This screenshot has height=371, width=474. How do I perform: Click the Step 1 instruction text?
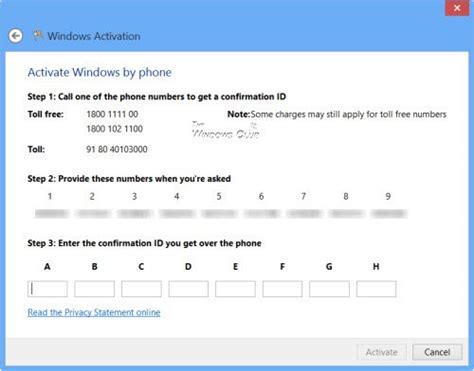click(x=157, y=97)
